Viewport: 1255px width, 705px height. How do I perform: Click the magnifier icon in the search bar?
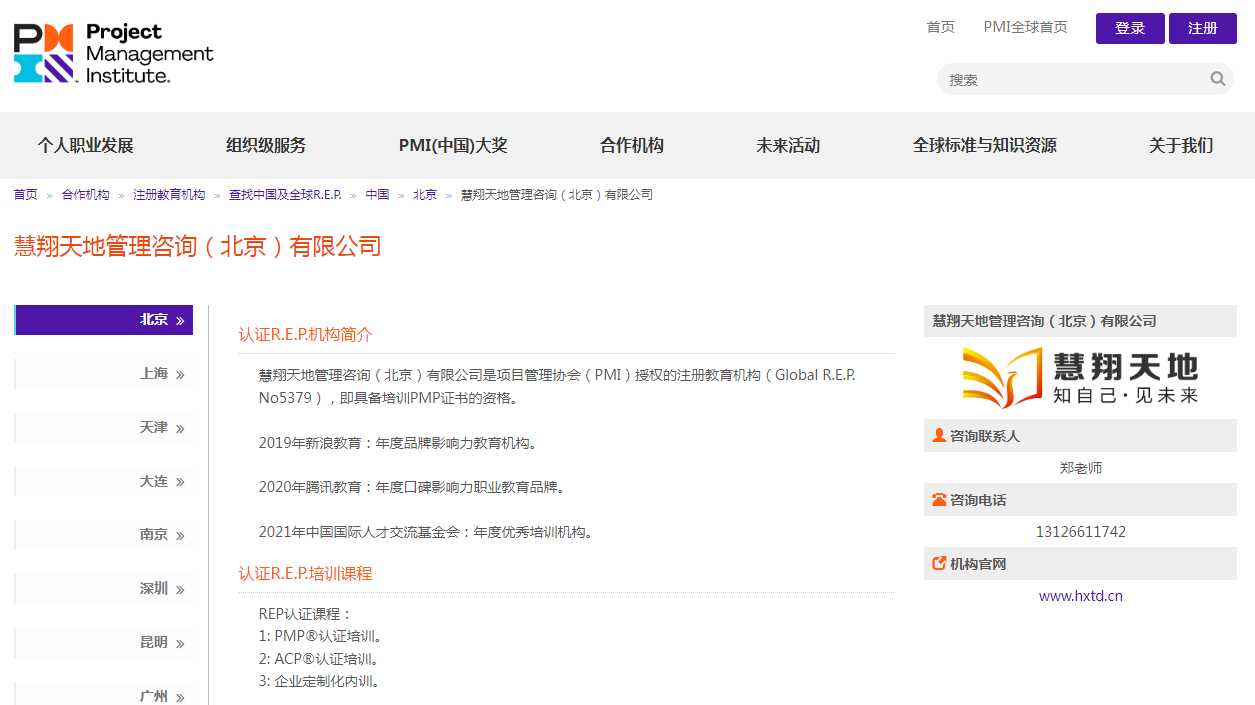point(1217,78)
